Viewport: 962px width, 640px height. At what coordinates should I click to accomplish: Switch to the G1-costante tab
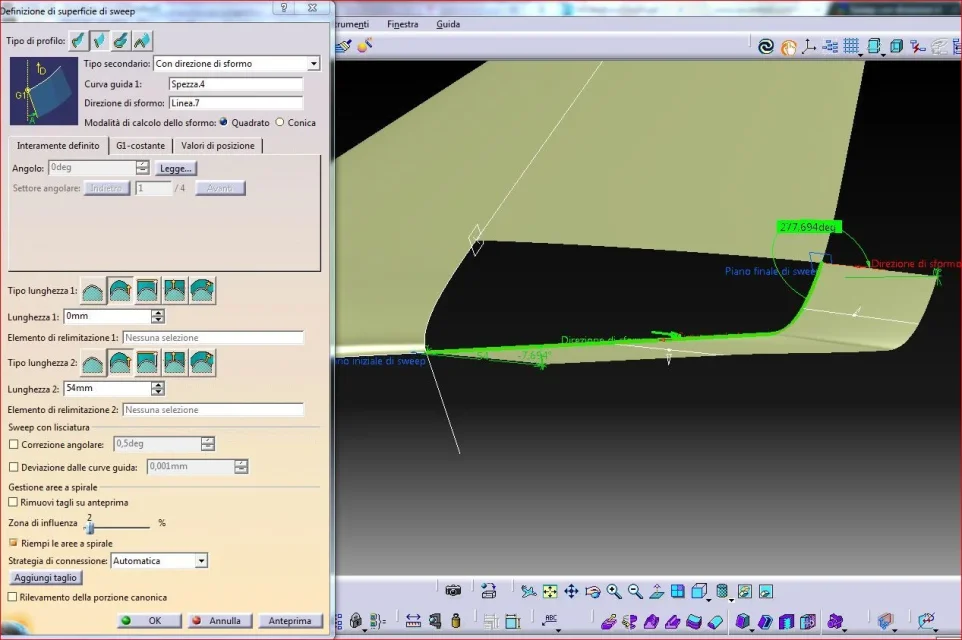pyautogui.click(x=140, y=146)
